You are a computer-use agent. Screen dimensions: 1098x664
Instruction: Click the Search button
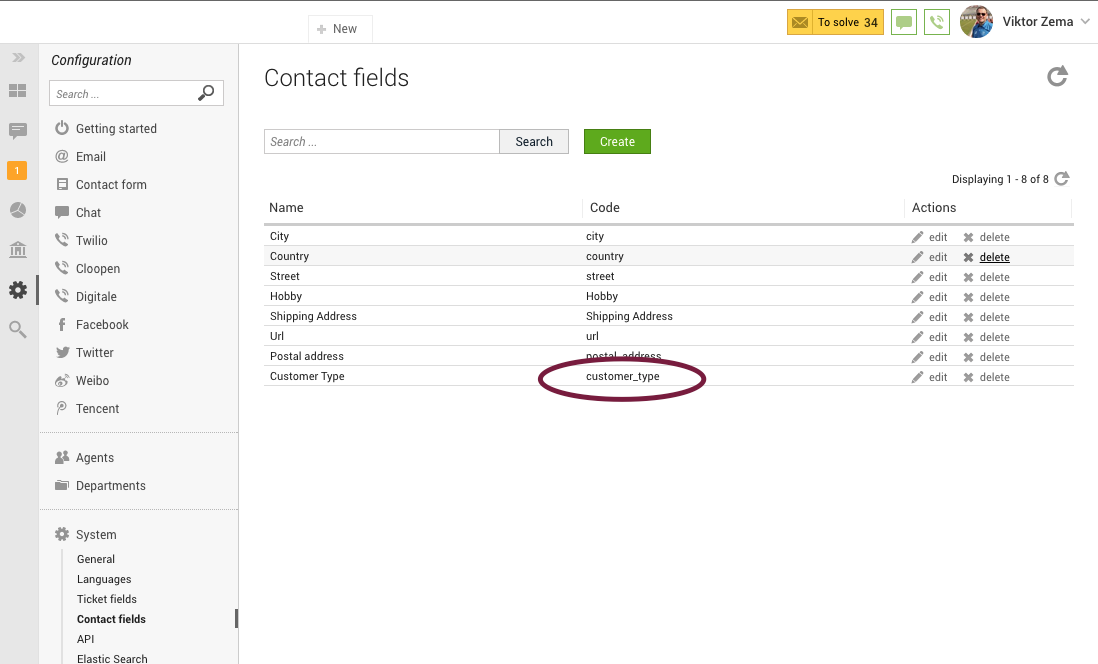coord(534,141)
